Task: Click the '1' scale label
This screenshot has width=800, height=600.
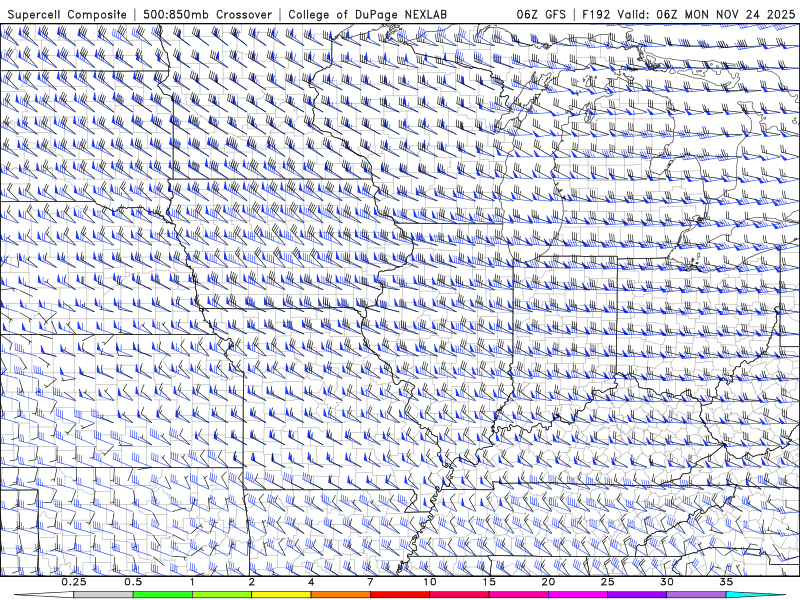Action: [x=192, y=582]
